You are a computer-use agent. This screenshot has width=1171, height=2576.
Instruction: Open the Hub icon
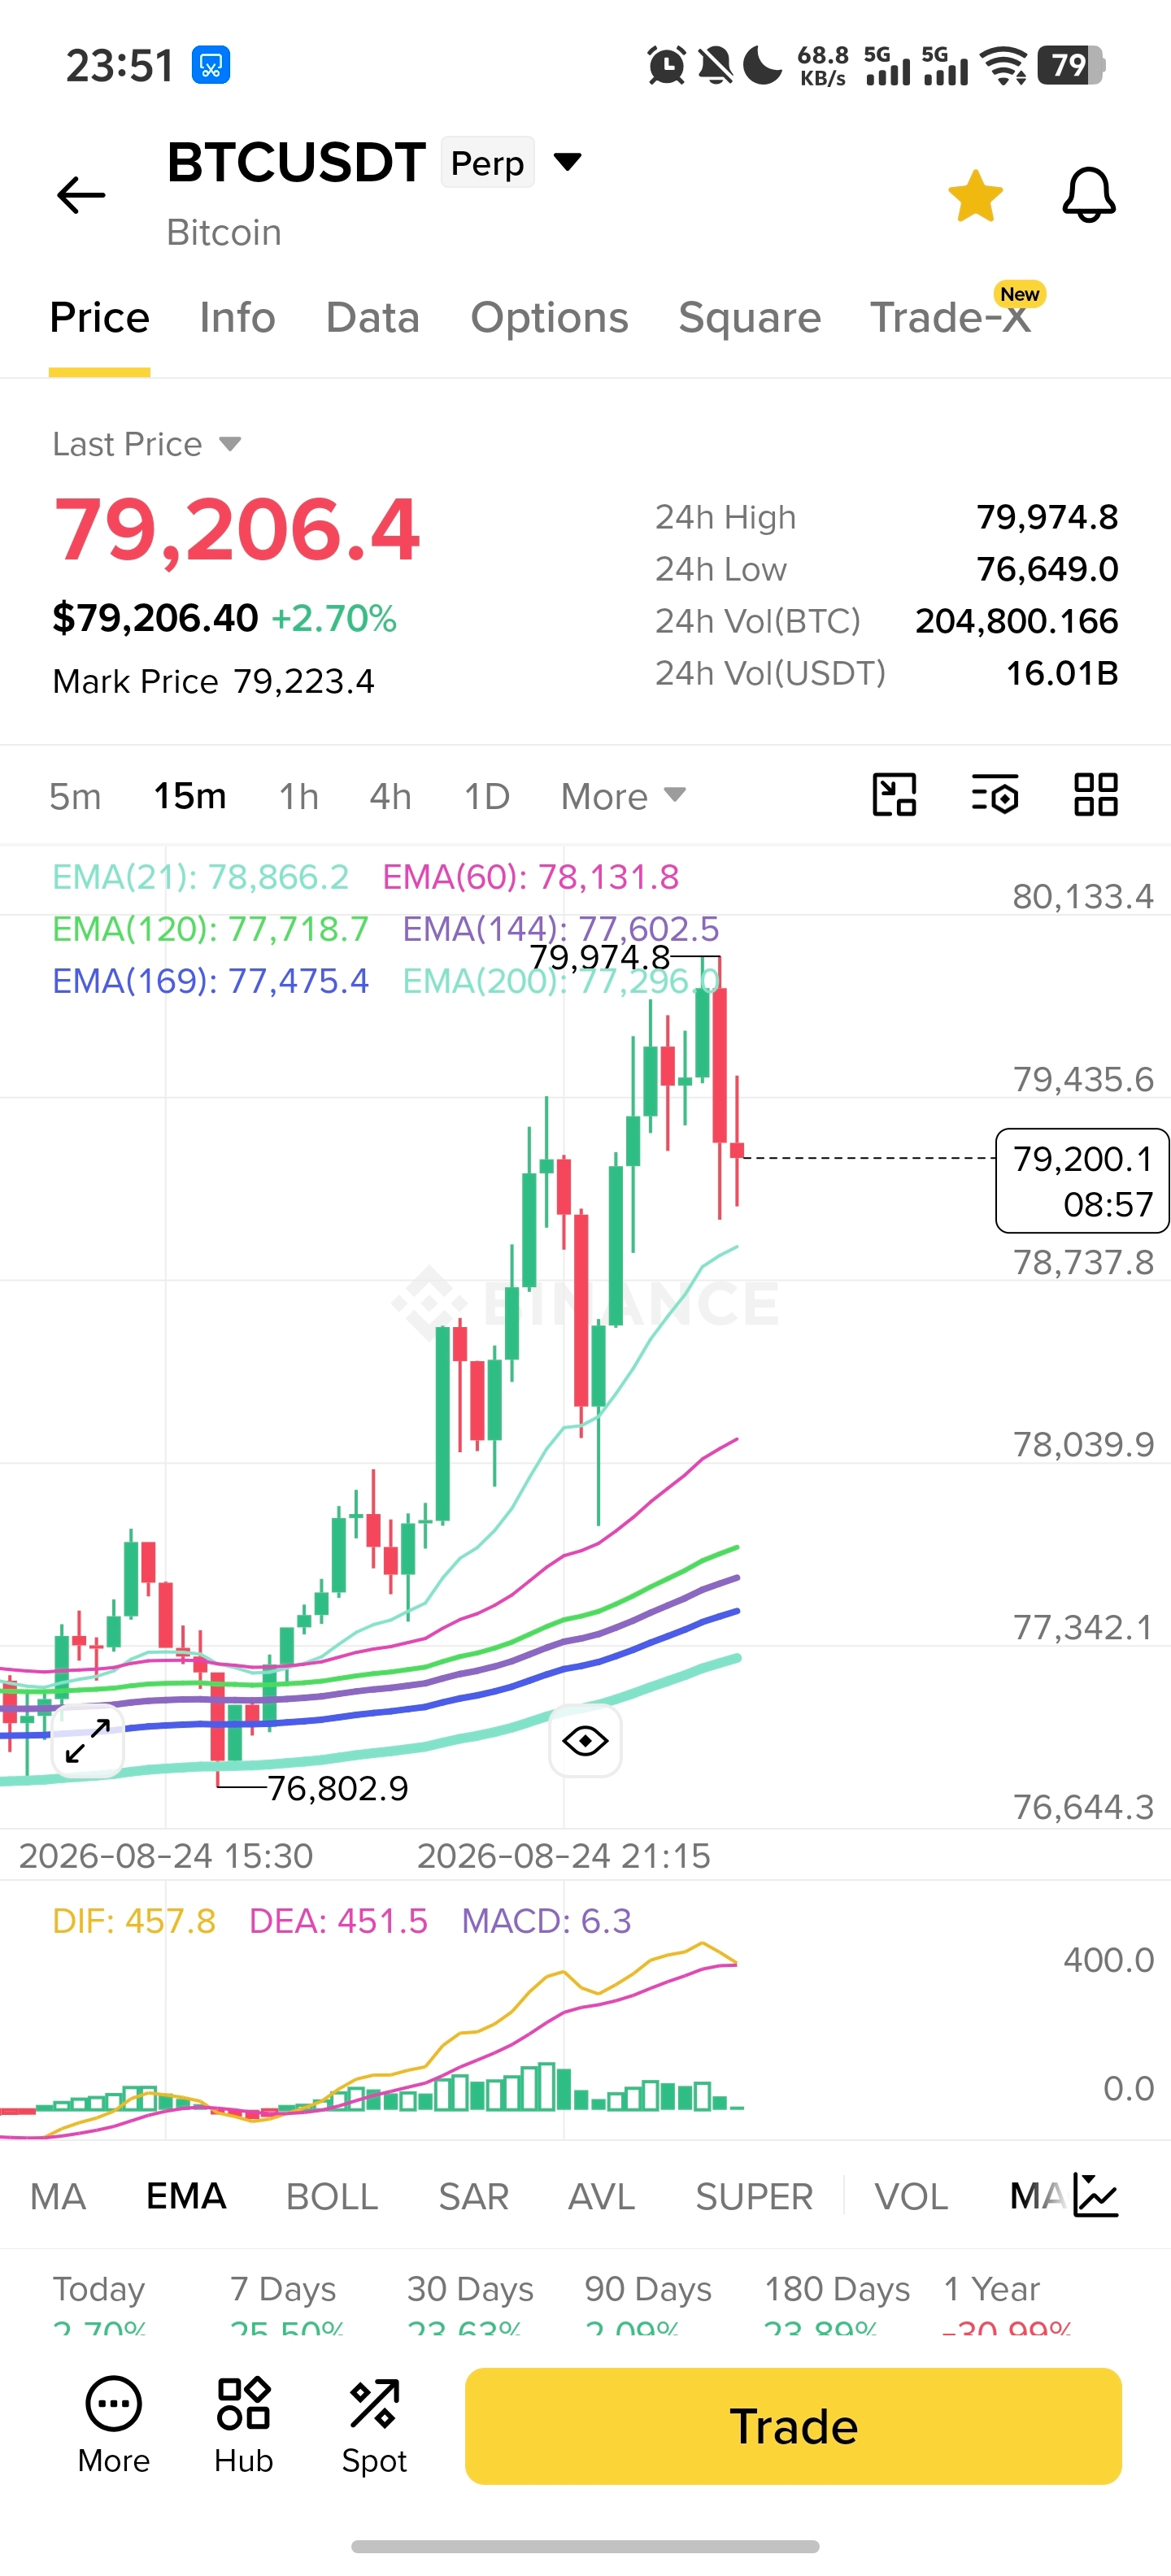click(244, 2427)
